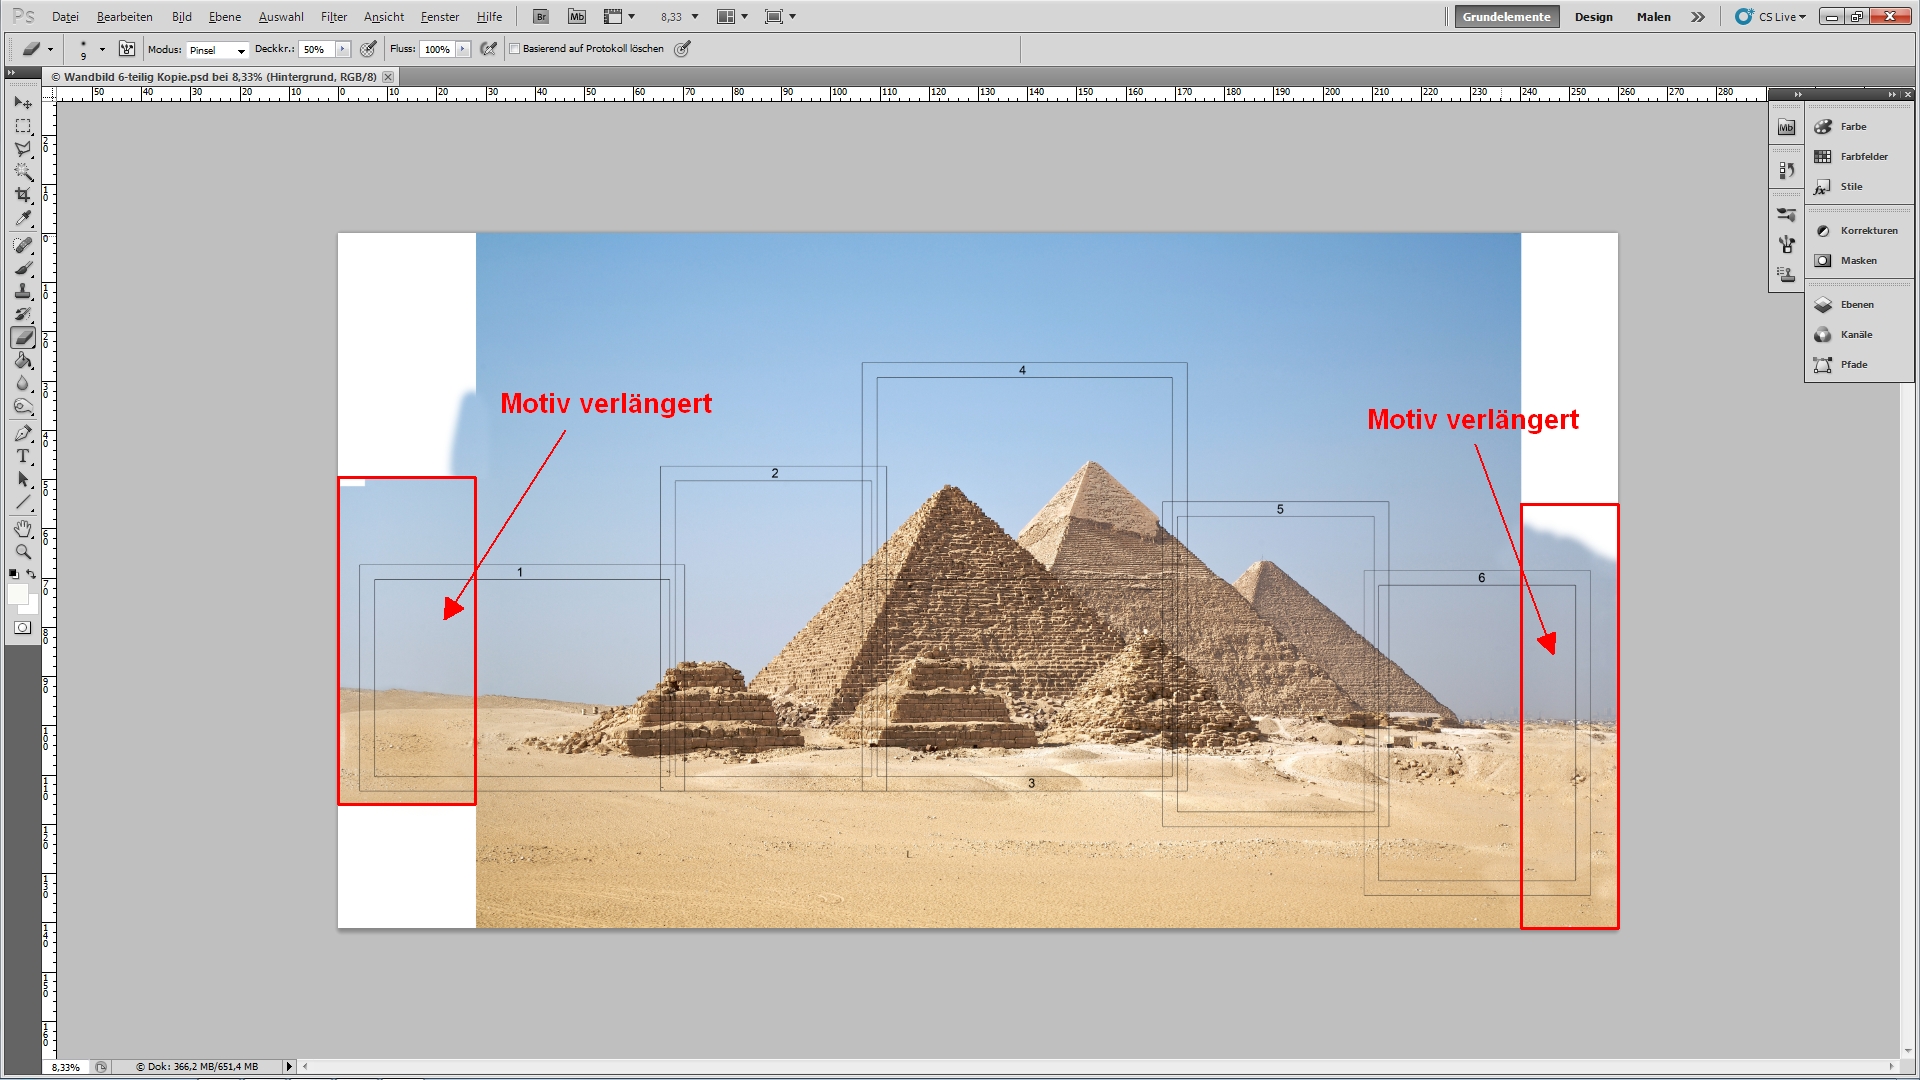The image size is (1920, 1080).
Task: Select the Magic Wand tool
Action: (23, 172)
